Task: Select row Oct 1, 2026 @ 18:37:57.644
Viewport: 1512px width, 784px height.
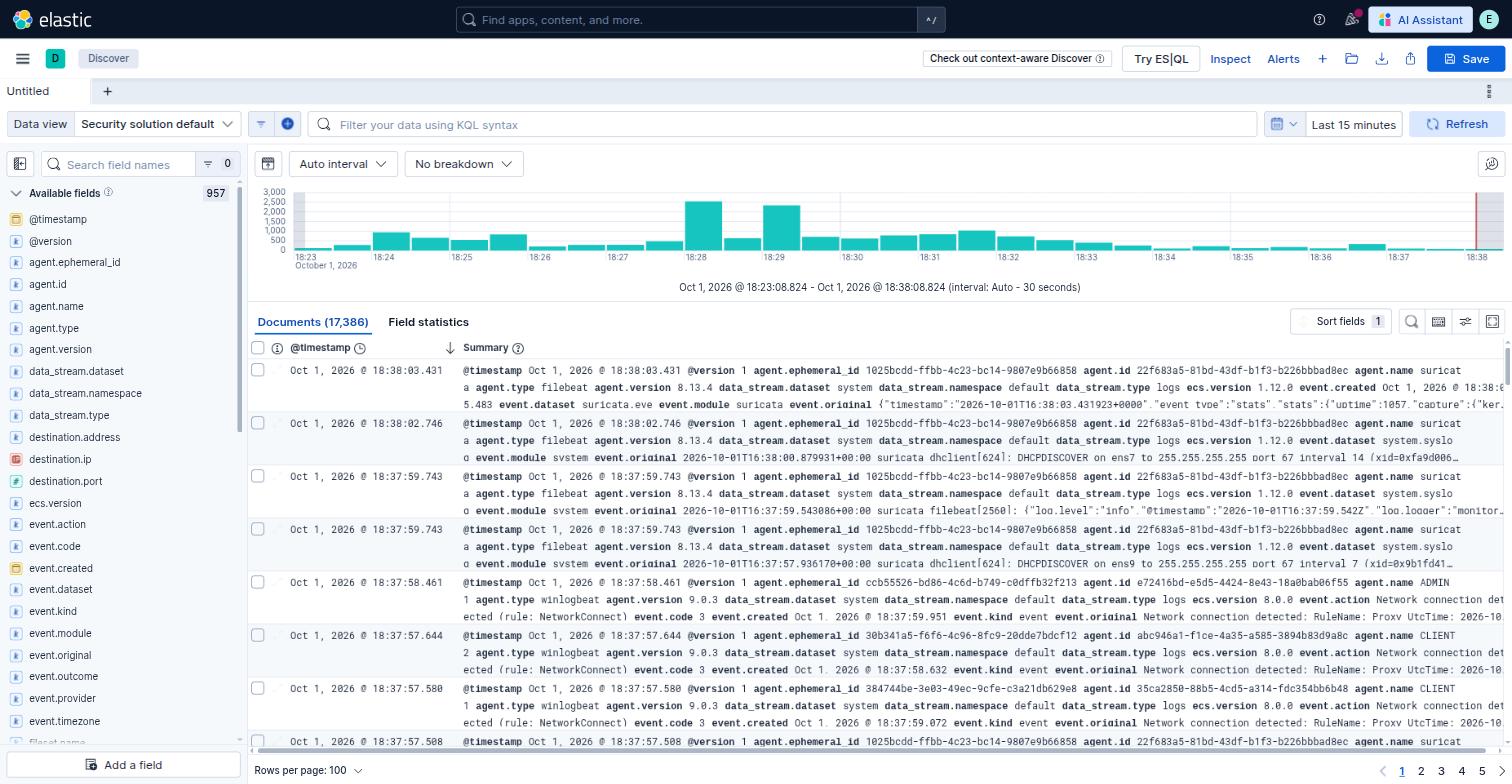Action: click(x=258, y=635)
